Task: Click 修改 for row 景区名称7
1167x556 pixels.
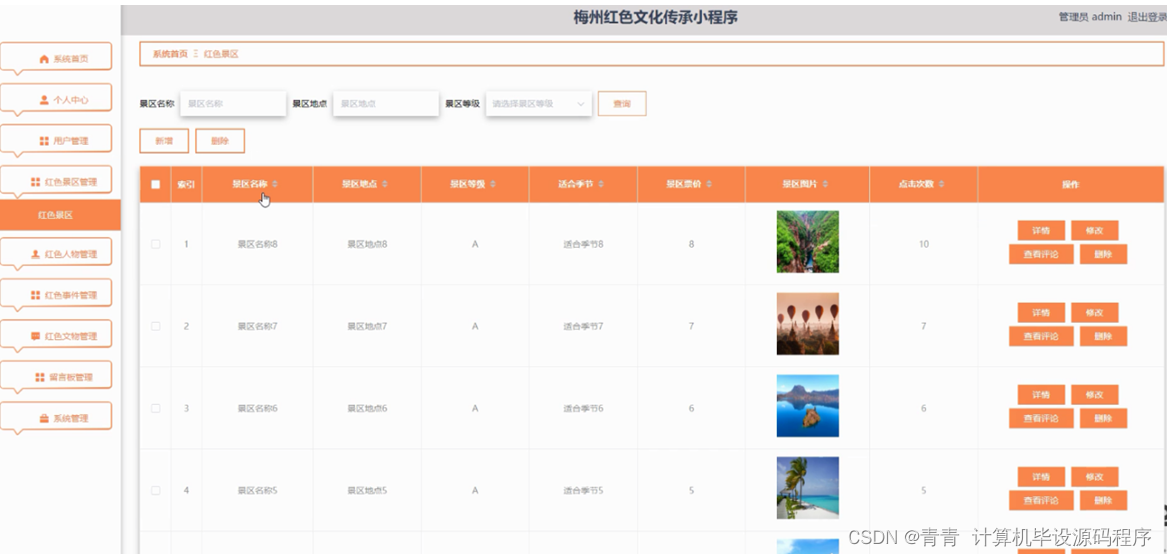Action: 1095,313
